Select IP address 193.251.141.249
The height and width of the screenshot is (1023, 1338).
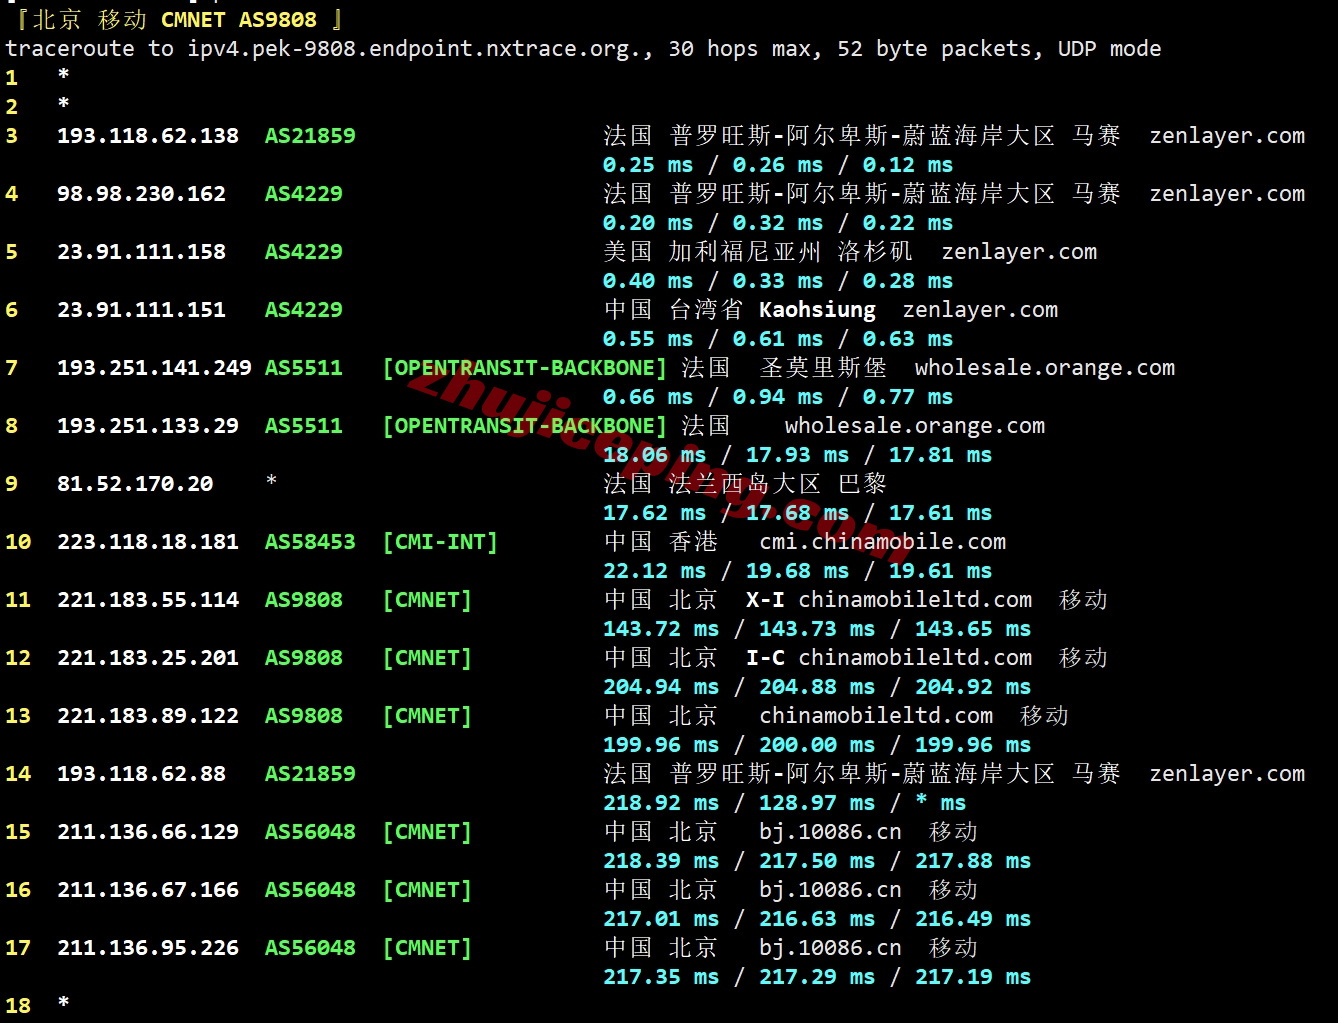[x=154, y=368]
